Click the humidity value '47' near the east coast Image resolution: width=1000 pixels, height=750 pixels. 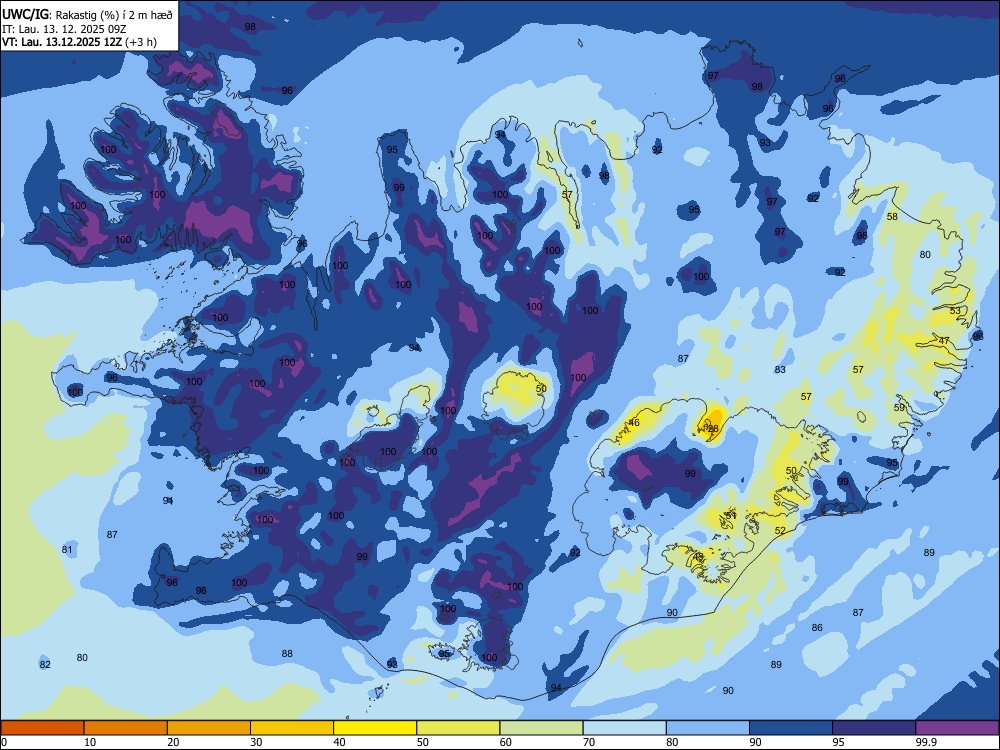945,341
